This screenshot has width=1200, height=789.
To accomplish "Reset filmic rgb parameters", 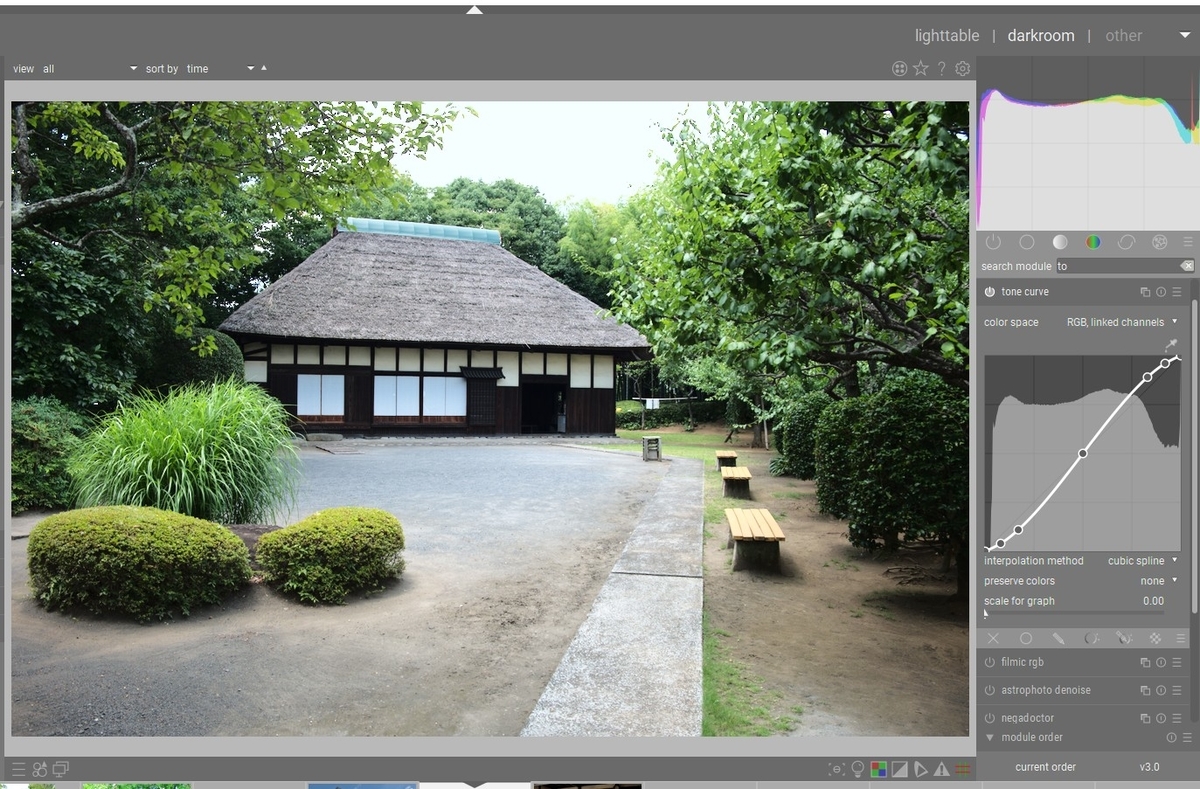I will point(1161,662).
